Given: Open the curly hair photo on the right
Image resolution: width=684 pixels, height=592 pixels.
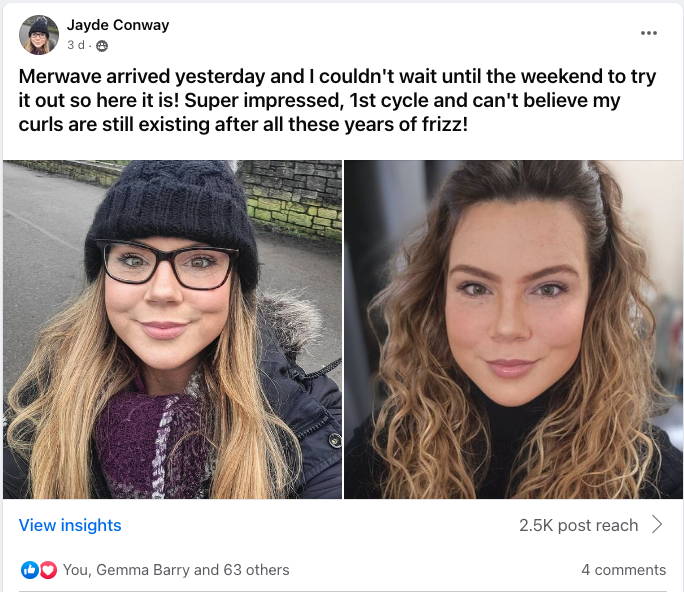Looking at the screenshot, I should click(513, 329).
